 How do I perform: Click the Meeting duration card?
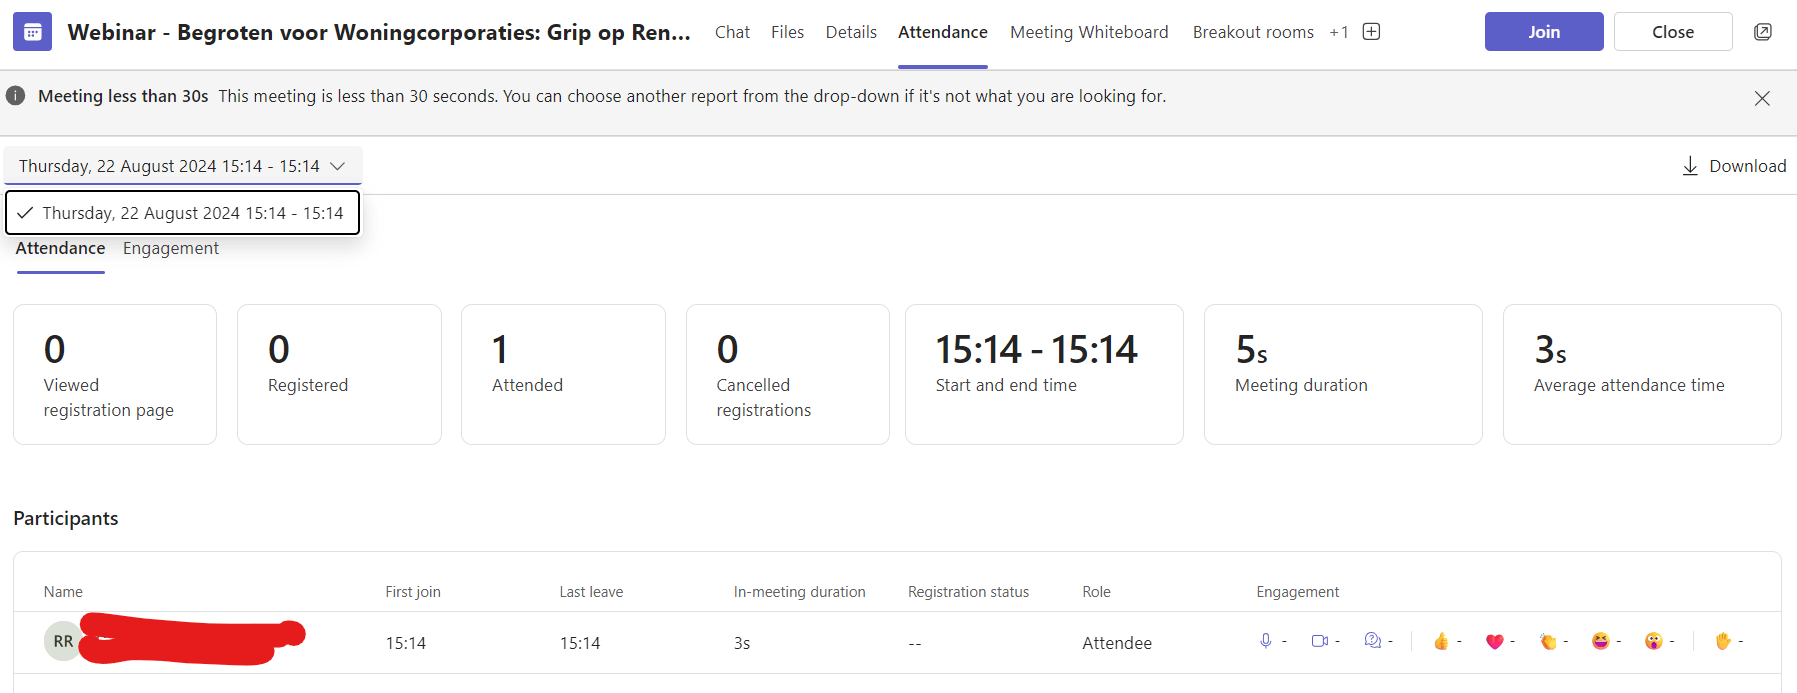tap(1343, 374)
